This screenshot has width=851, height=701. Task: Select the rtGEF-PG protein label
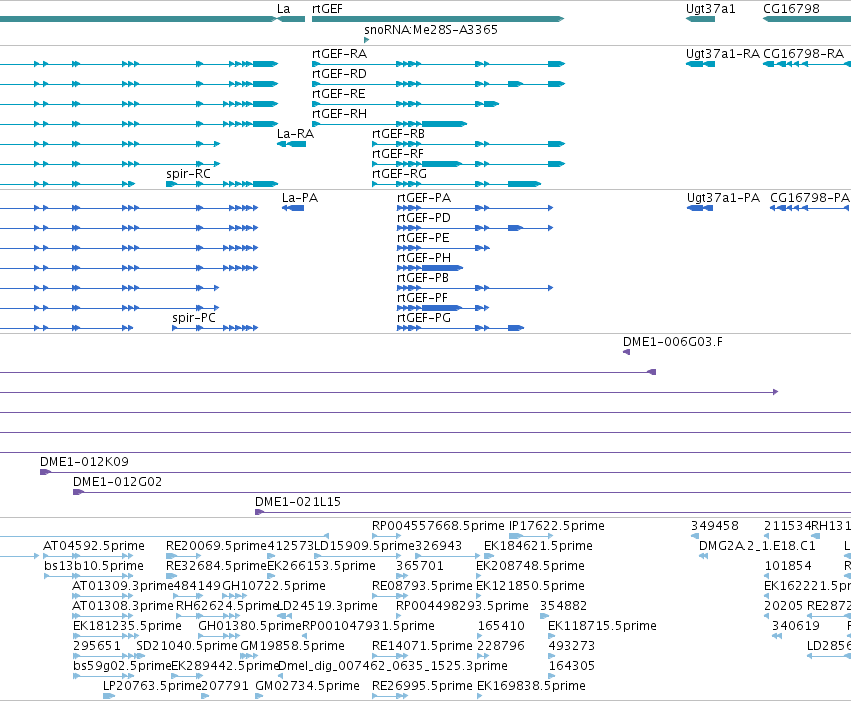point(424,318)
